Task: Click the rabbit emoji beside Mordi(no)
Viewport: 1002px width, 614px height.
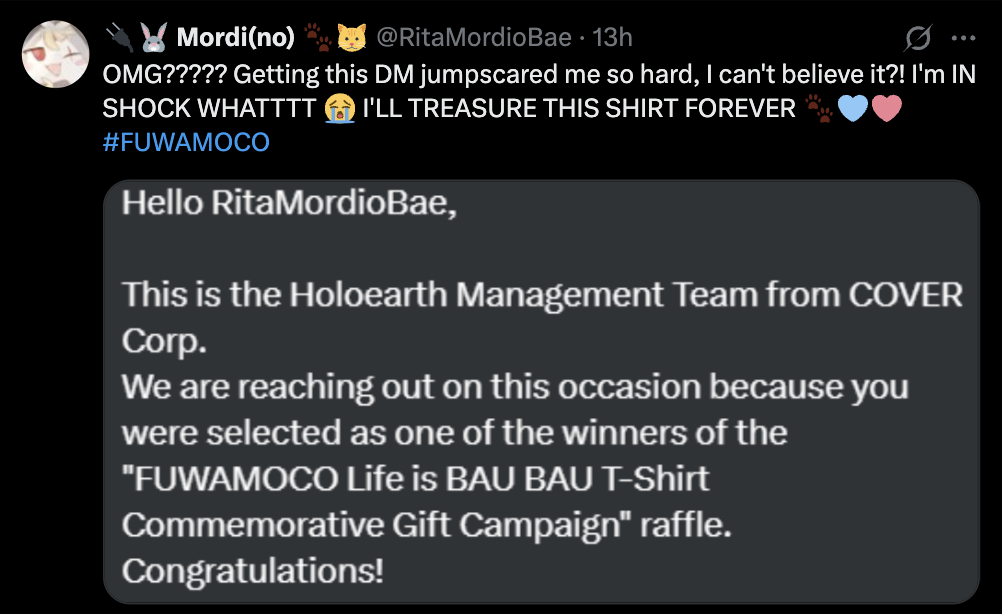Action: pyautogui.click(x=153, y=37)
